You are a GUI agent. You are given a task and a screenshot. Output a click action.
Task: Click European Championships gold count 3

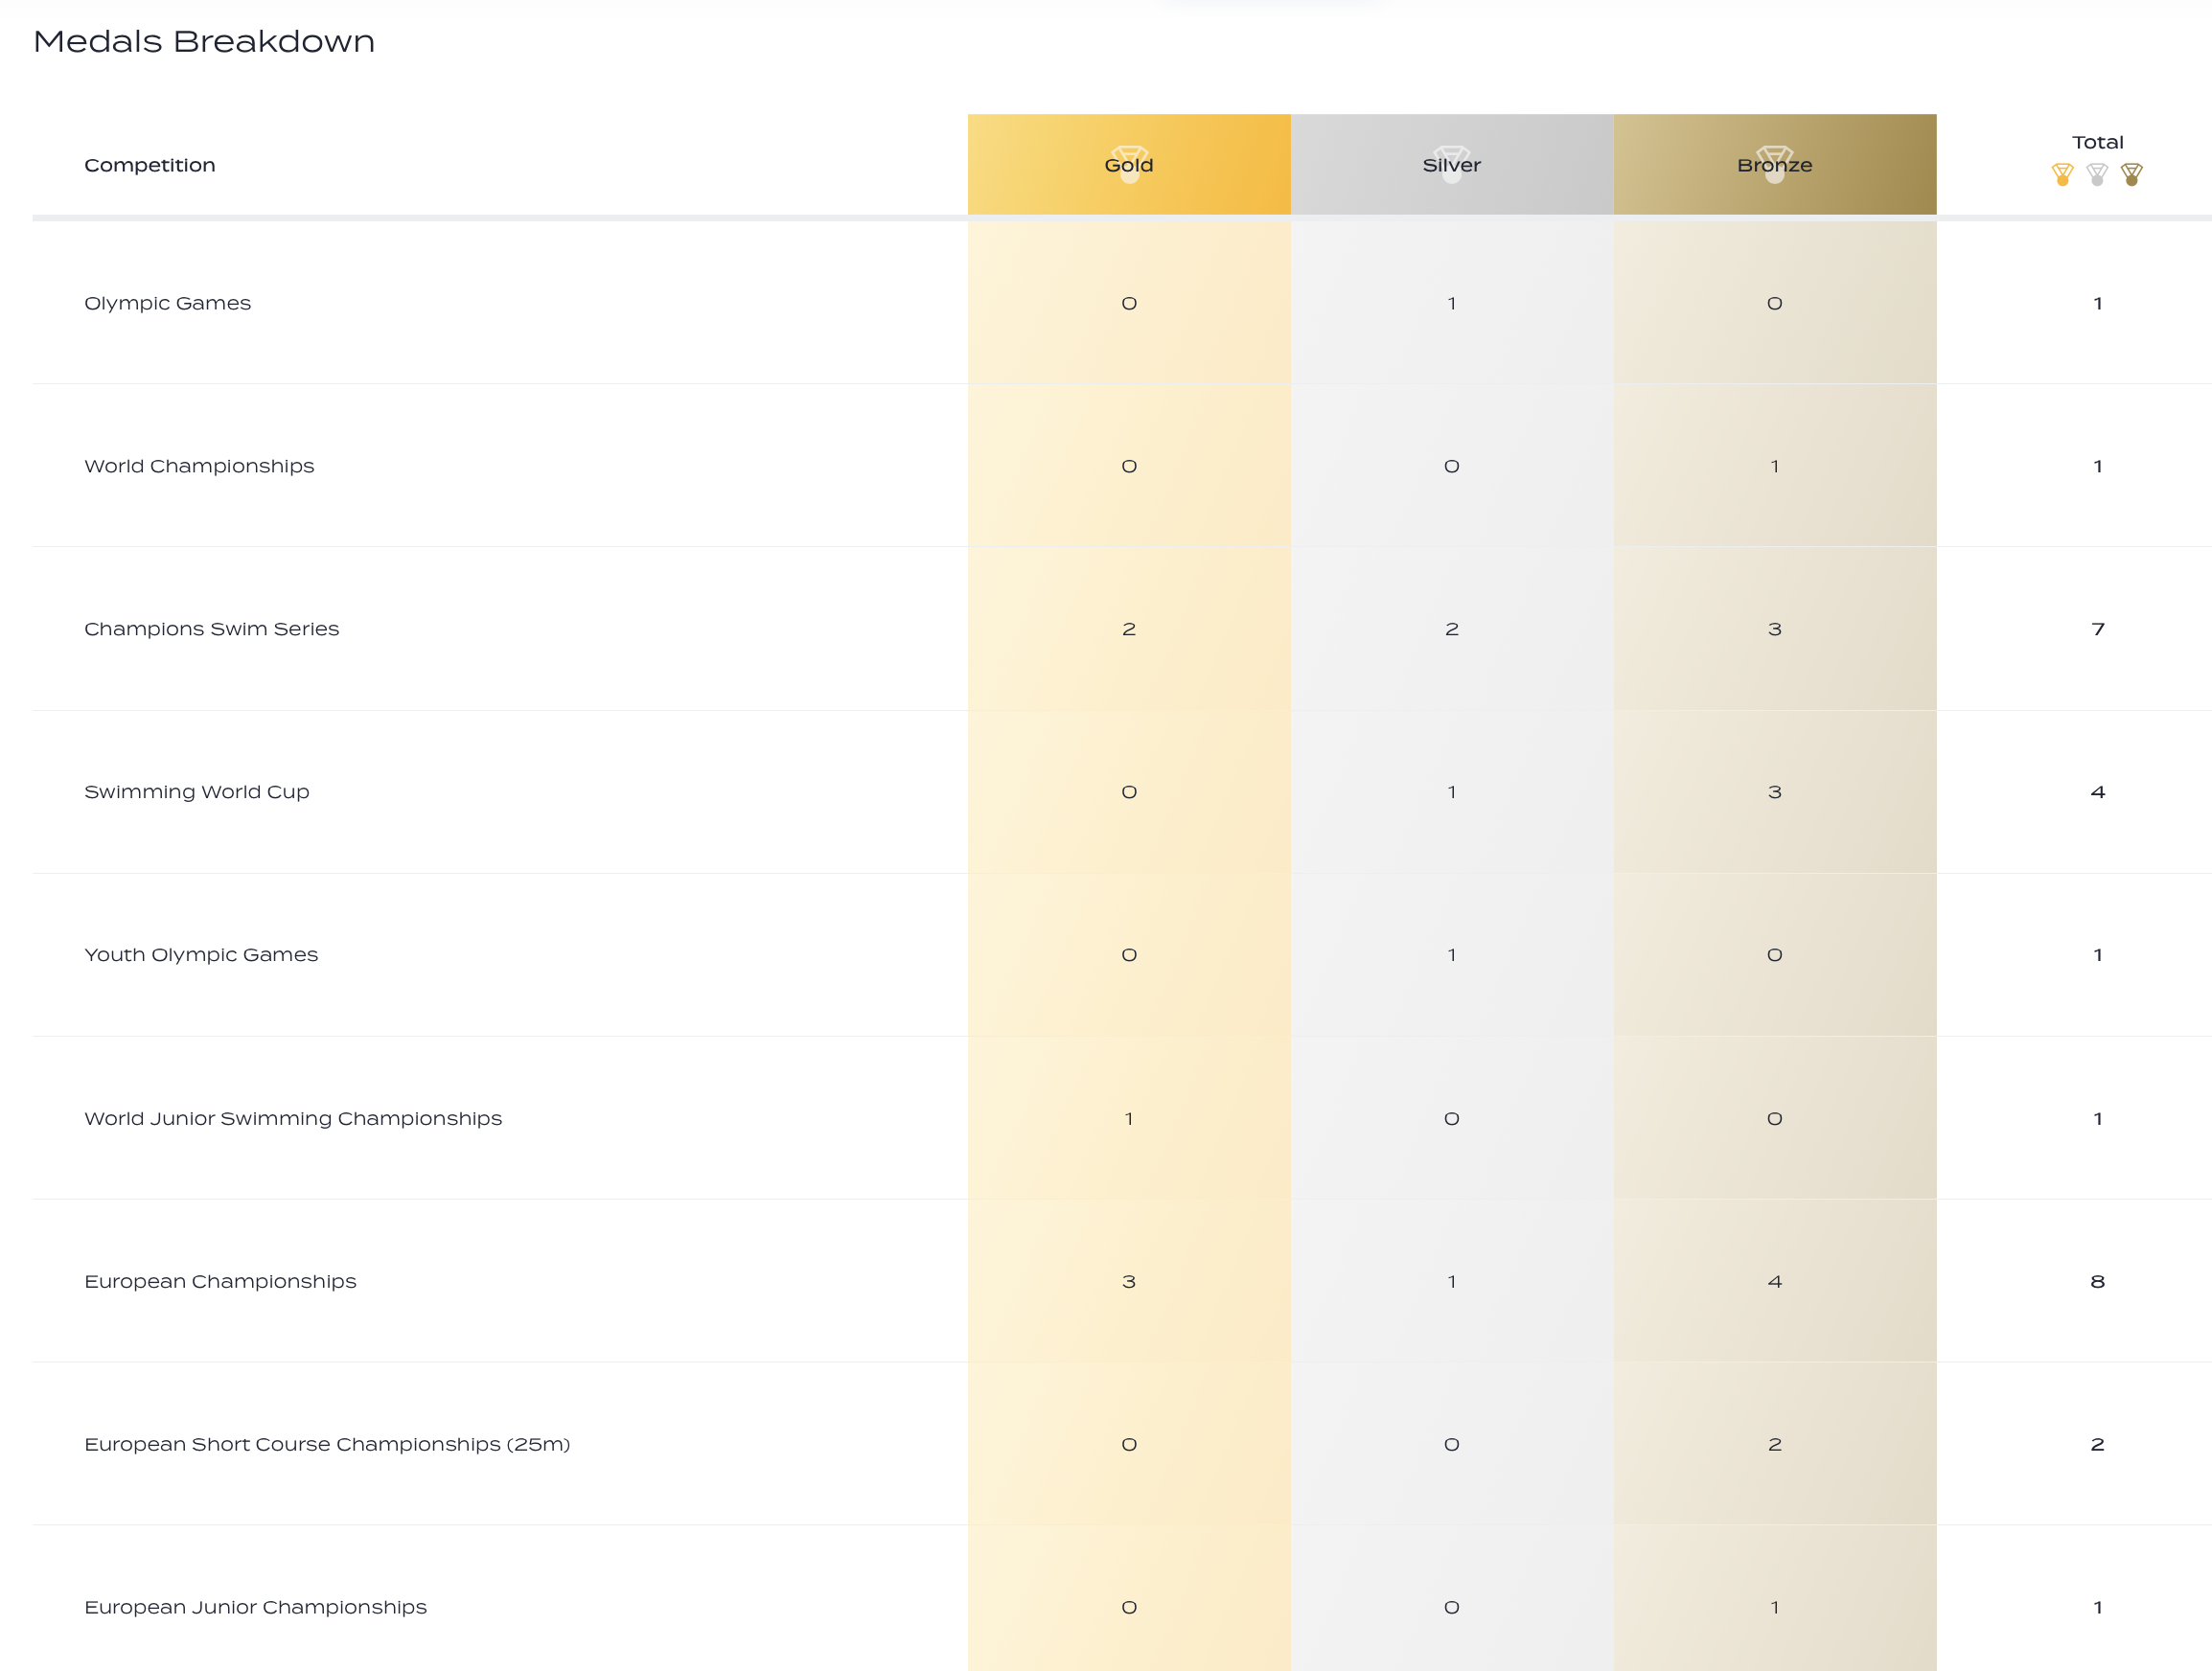(1129, 1281)
